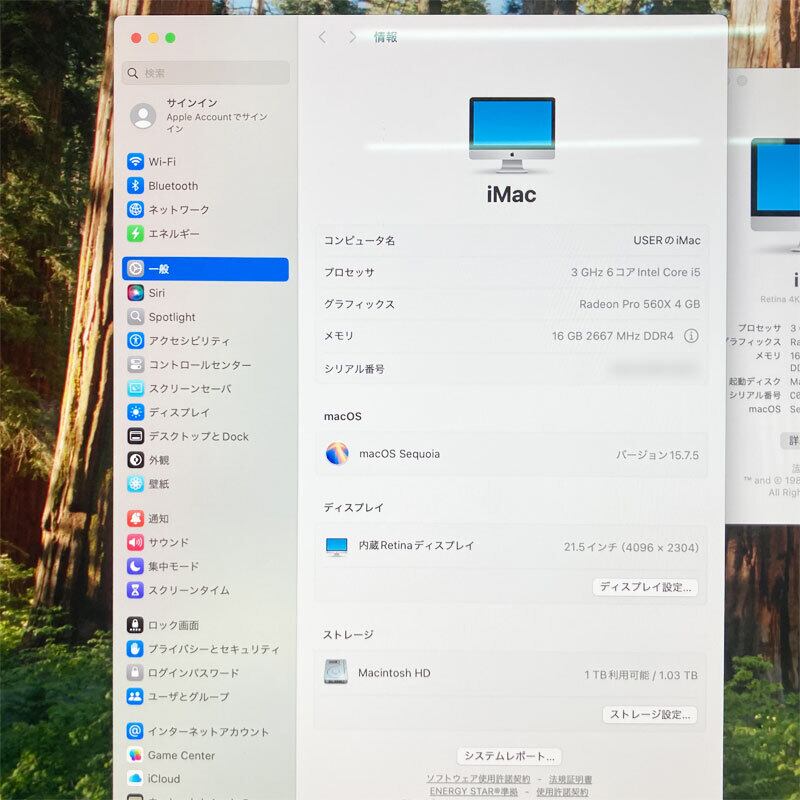Click the システムレポート... button
Screen dimensions: 800x800
point(509,756)
